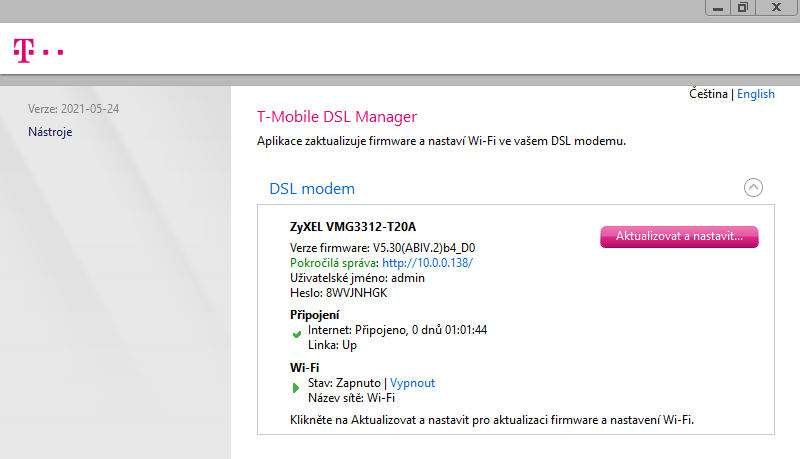Screen dimensions: 800x459
Task: Select Čeština language option
Action: (708, 94)
